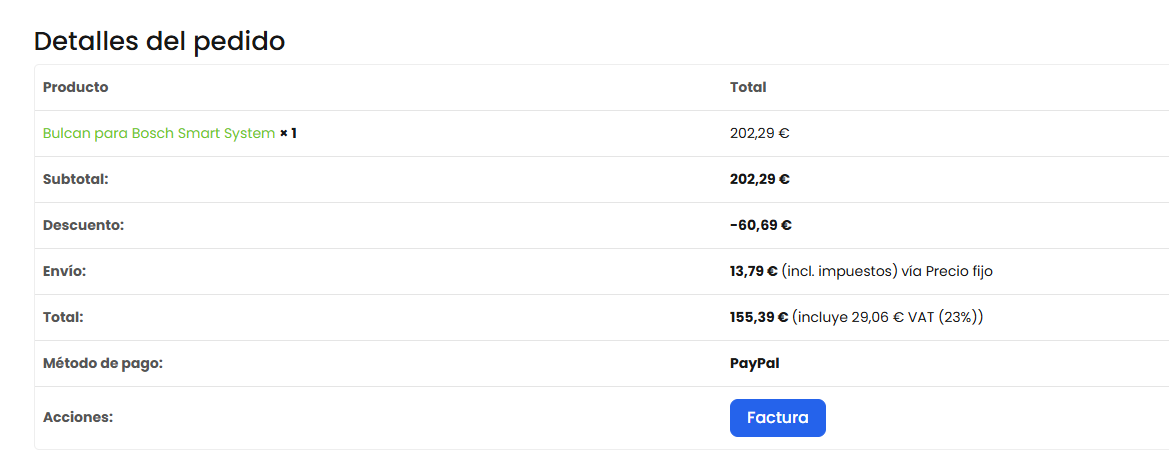Click the Descuento label
The image size is (1169, 467).
(84, 225)
